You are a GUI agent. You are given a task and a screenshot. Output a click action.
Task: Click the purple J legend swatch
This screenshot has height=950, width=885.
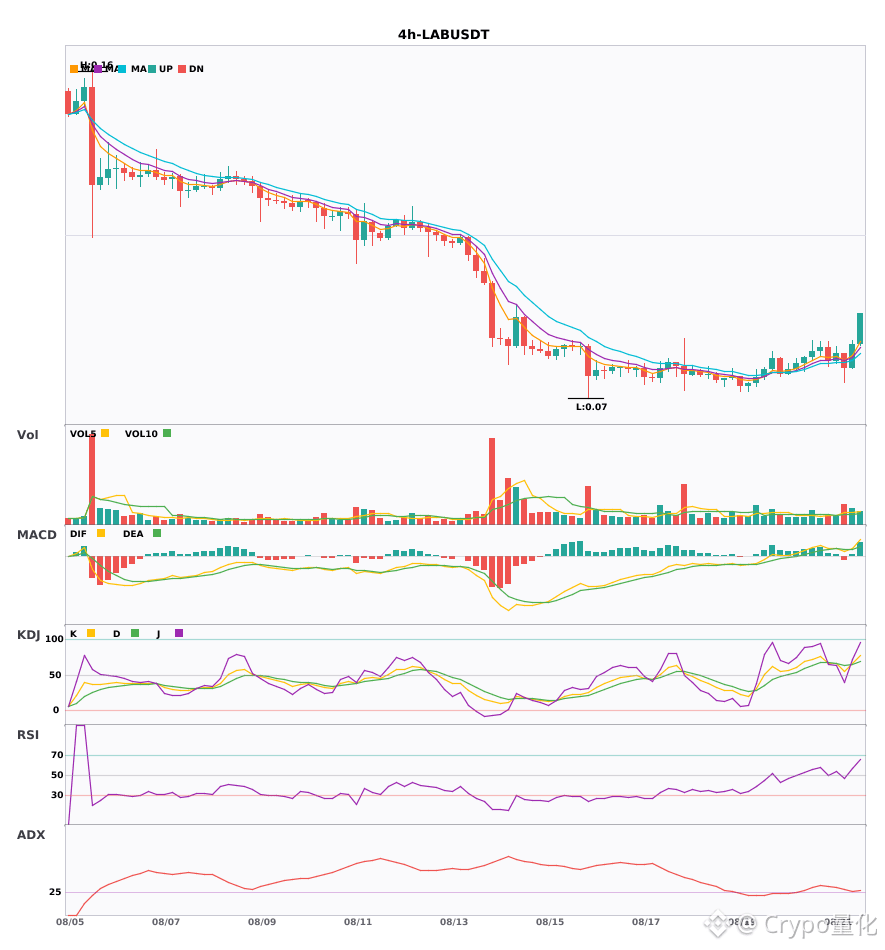pyautogui.click(x=179, y=633)
